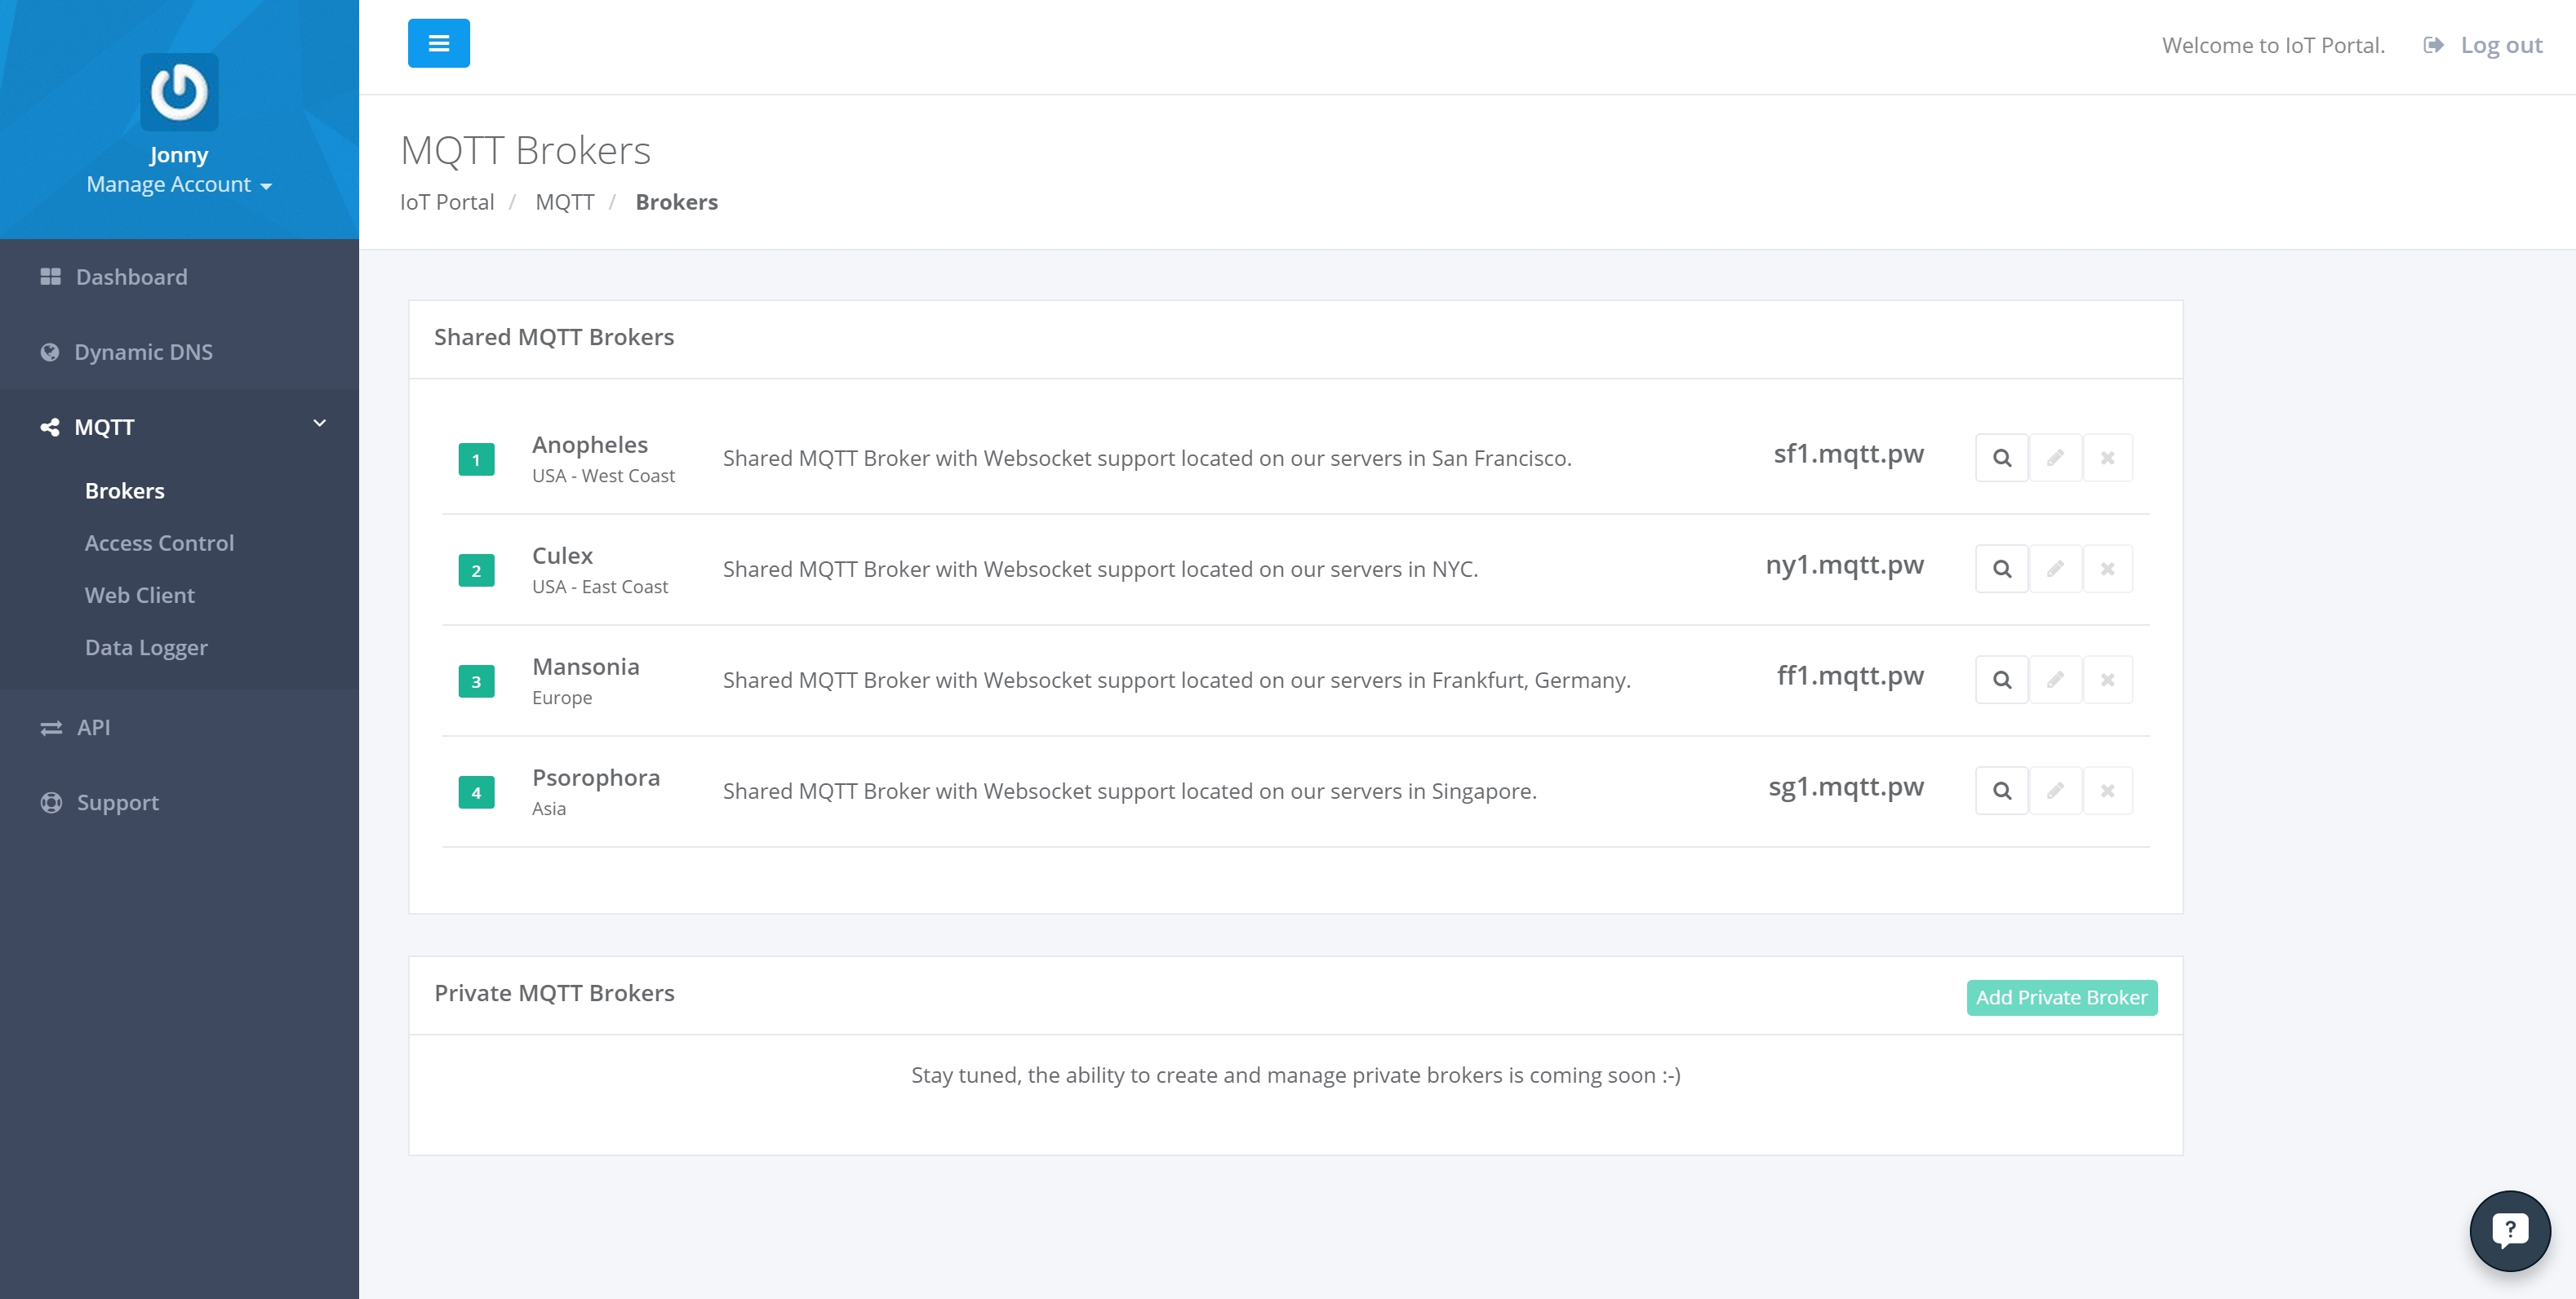Edit the Culex broker (pencil icon)
This screenshot has width=2576, height=1299.
2055,569
